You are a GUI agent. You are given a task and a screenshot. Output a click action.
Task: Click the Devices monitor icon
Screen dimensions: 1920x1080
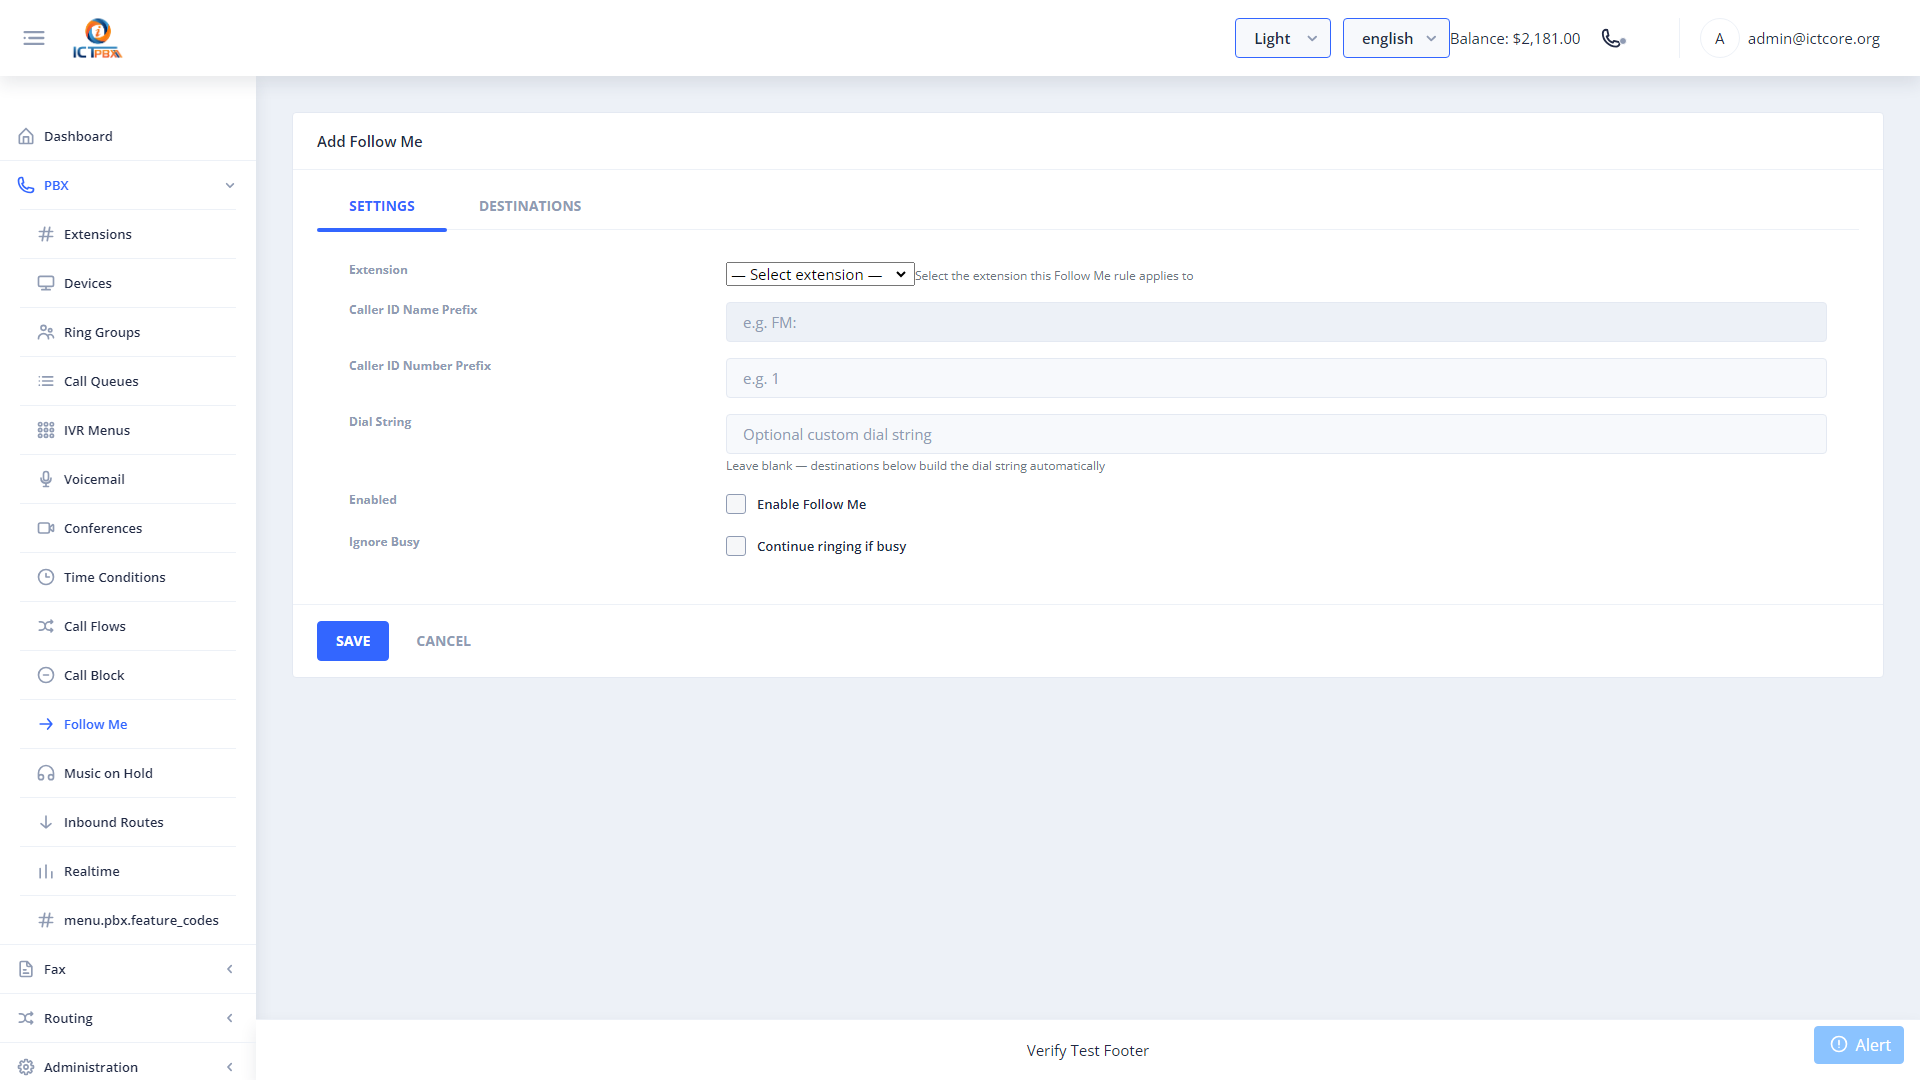click(x=46, y=283)
